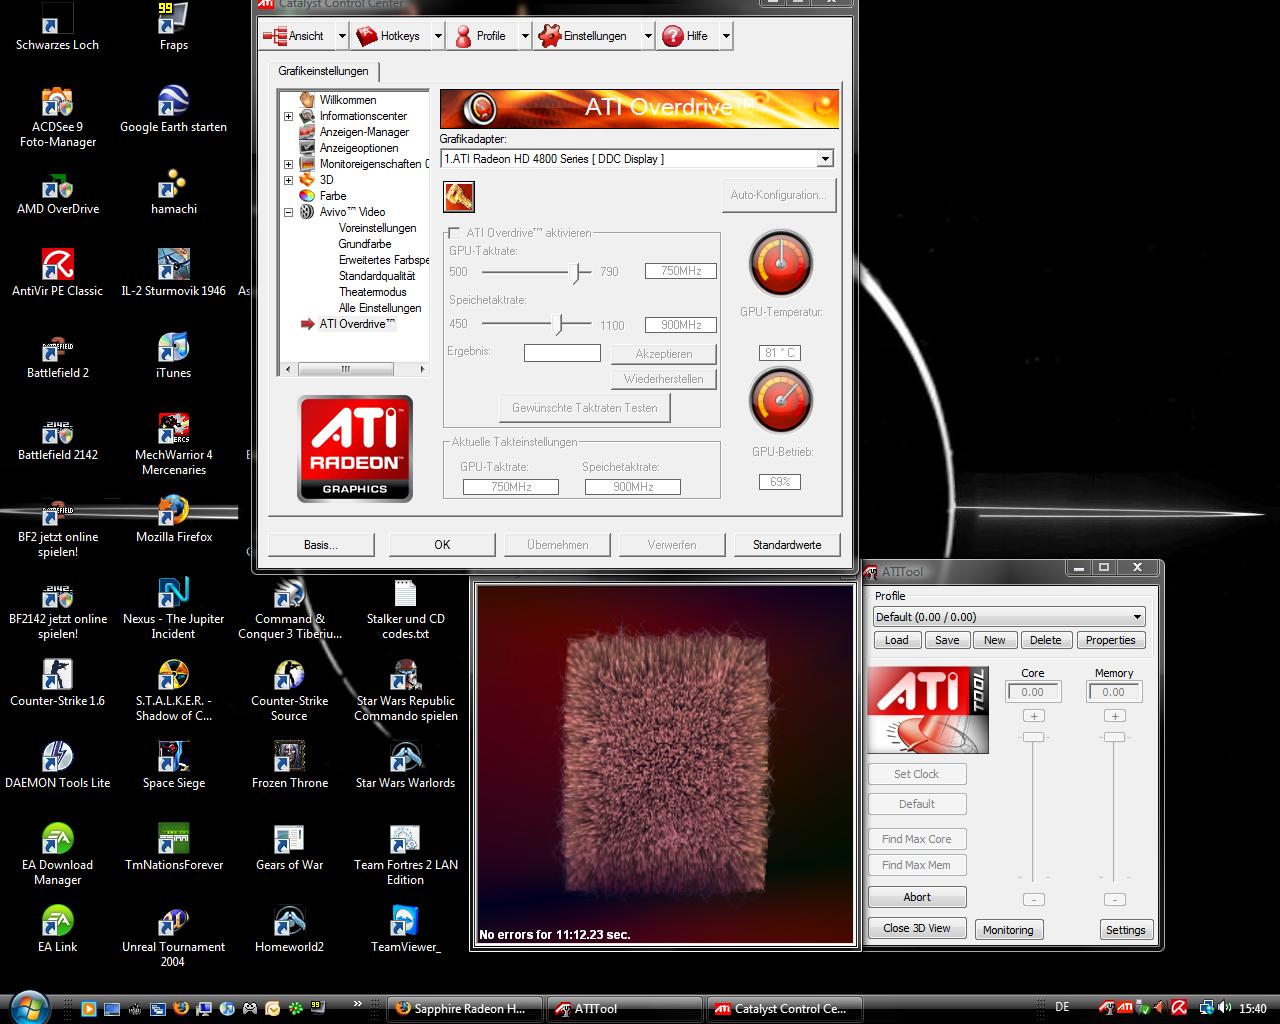The width and height of the screenshot is (1280, 1024).
Task: Click ATITool Settings button
Action: (1126, 930)
